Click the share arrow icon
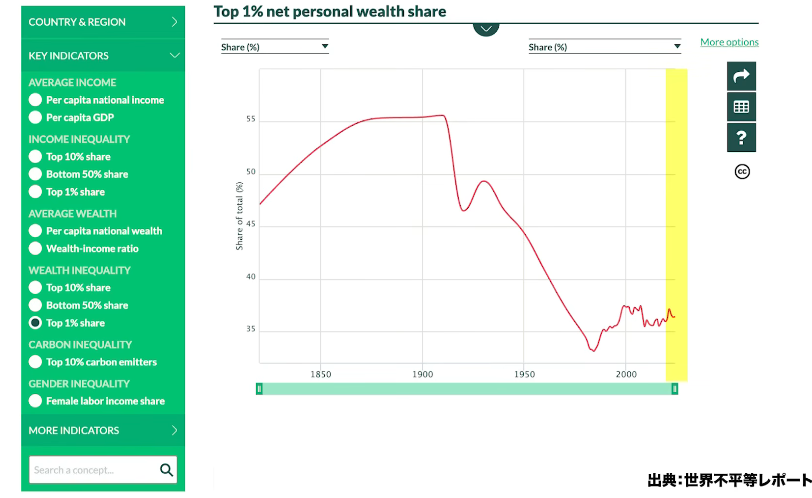 point(741,76)
